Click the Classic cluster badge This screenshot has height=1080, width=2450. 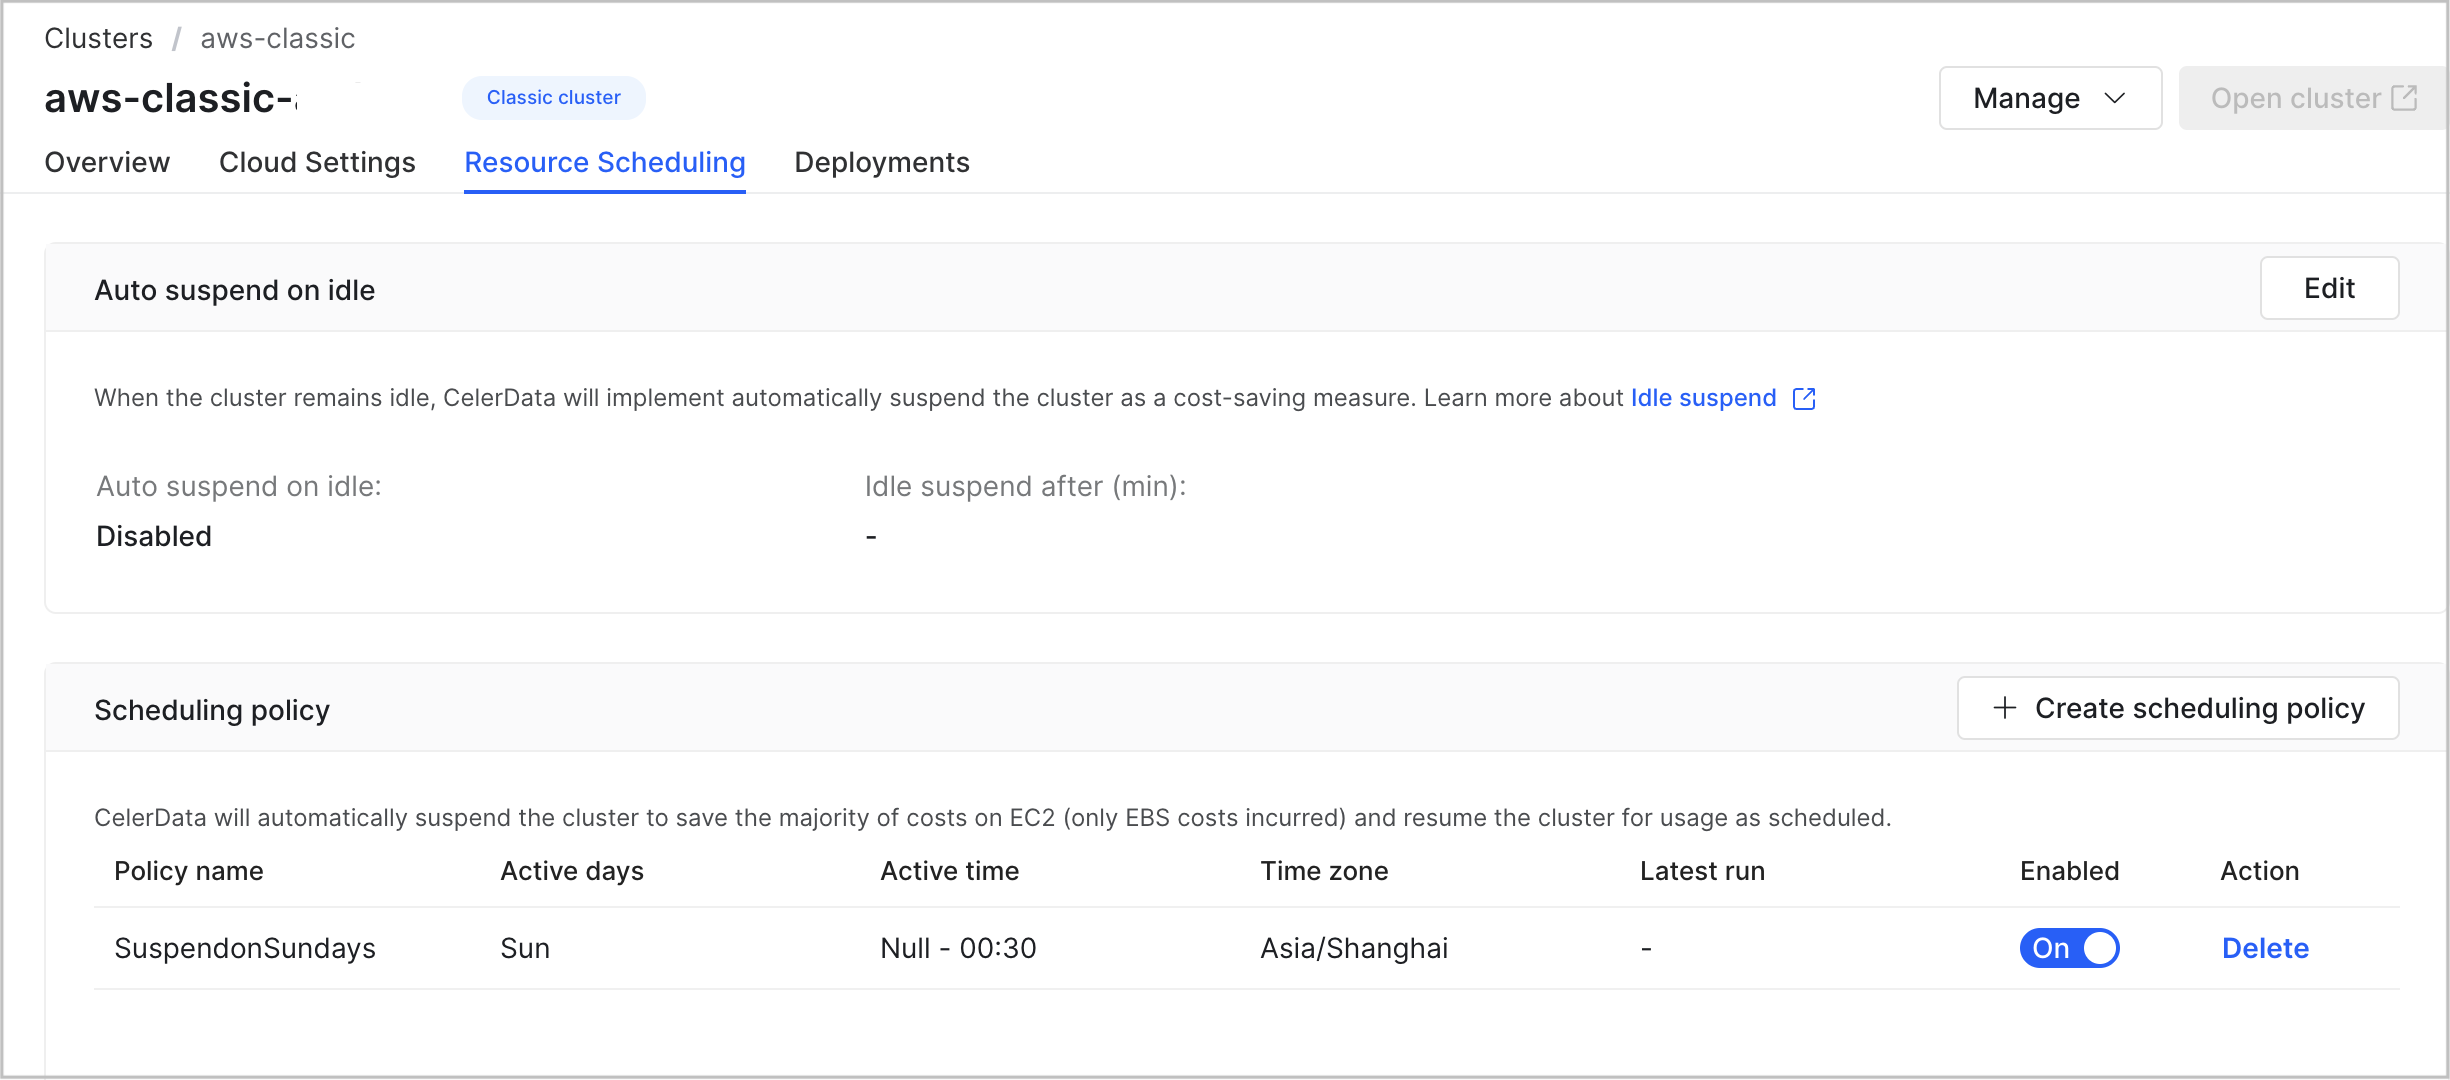click(x=553, y=97)
